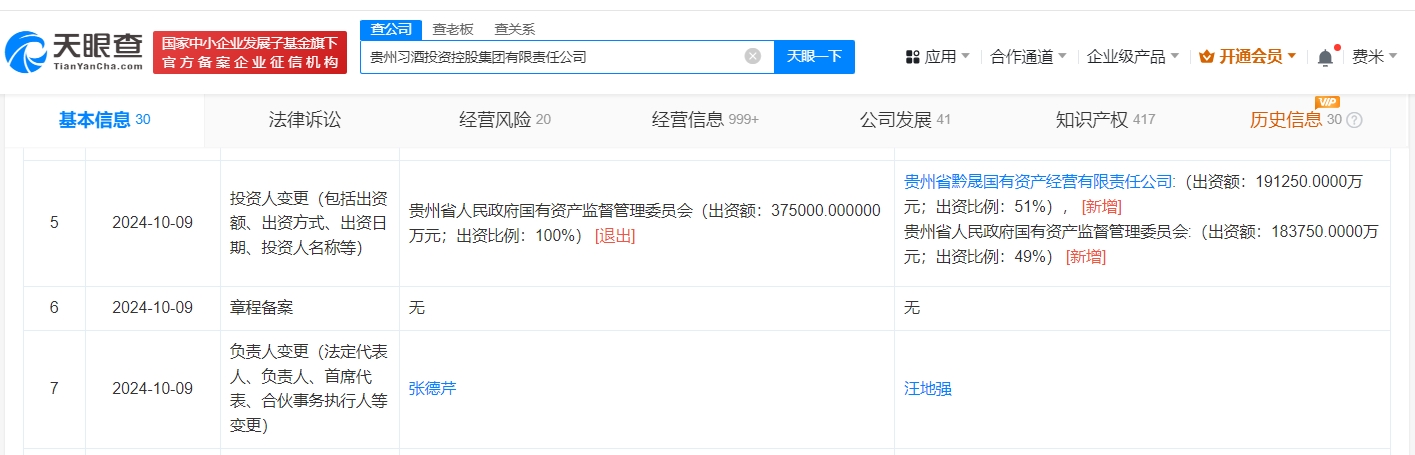Click 无 in row 6 after-change column

point(912,308)
